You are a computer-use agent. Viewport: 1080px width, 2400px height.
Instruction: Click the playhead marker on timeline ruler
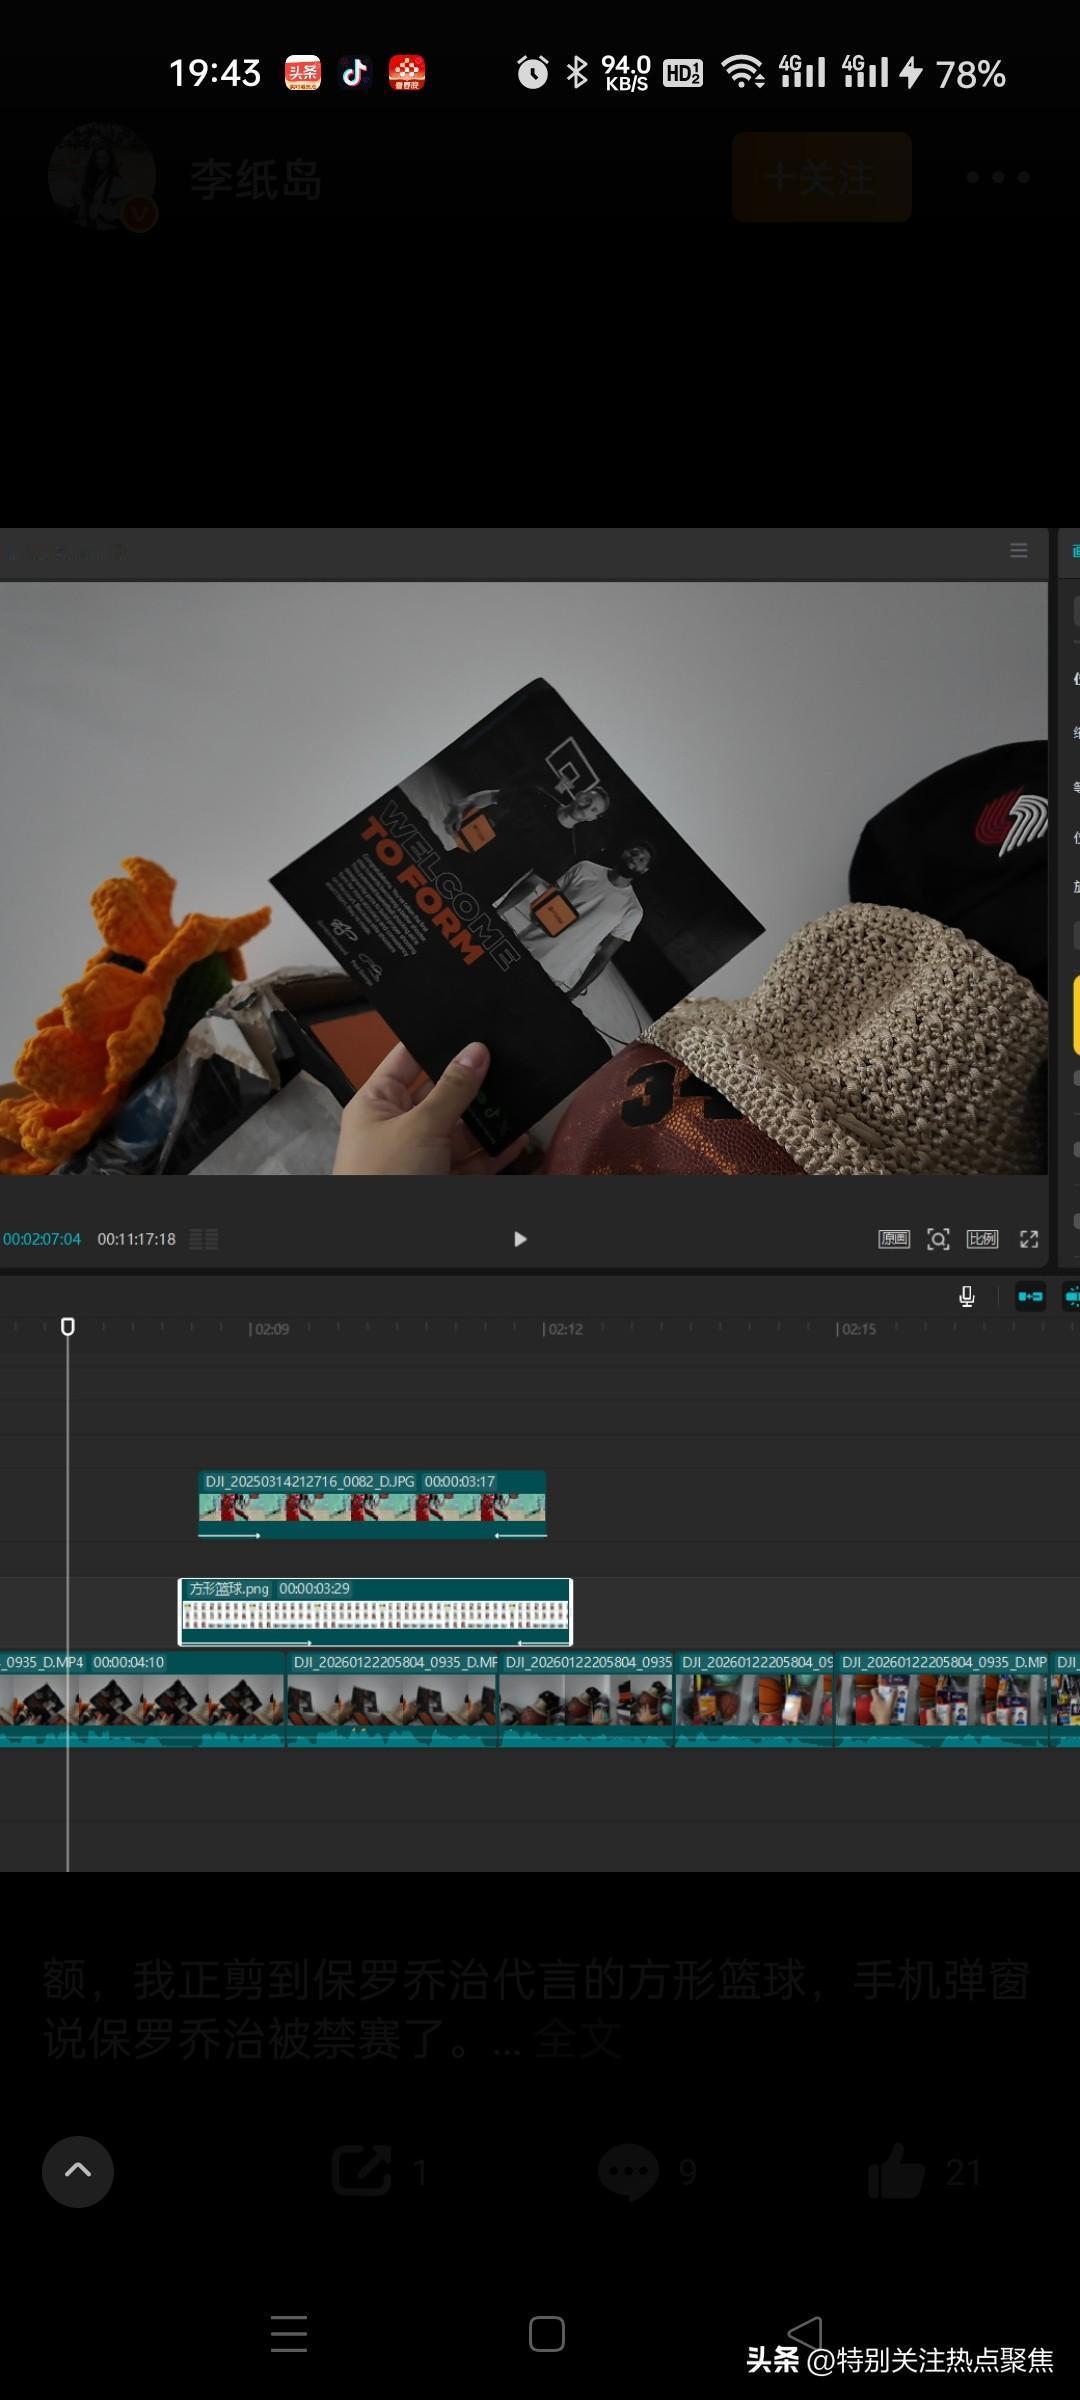(68, 1326)
